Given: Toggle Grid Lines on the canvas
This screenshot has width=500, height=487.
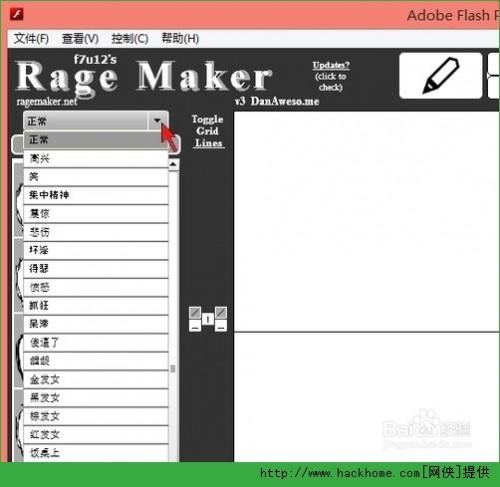Looking at the screenshot, I should tap(208, 131).
